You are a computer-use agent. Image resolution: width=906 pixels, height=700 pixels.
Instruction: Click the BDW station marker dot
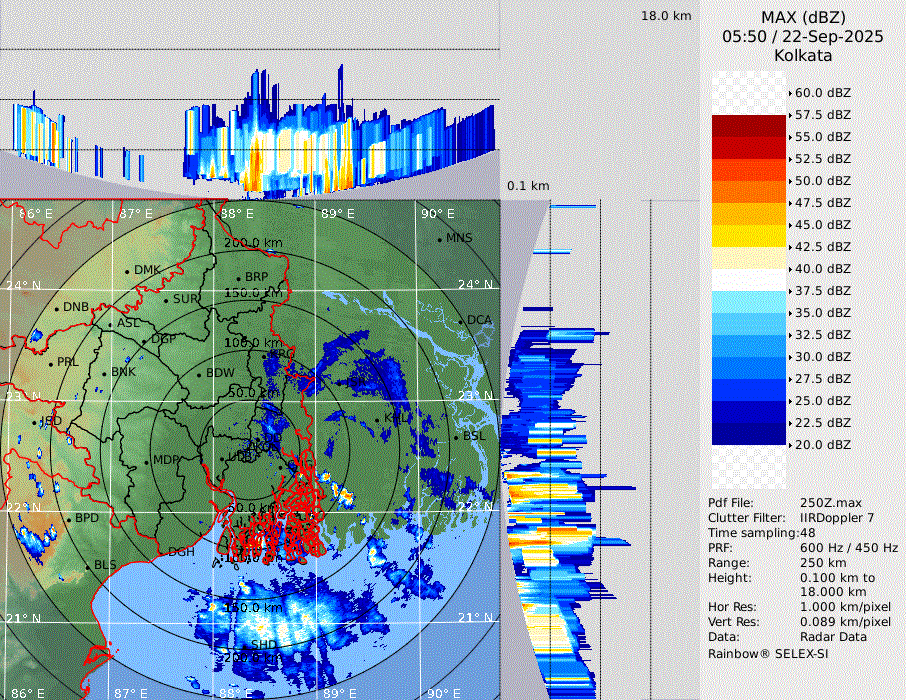click(199, 375)
